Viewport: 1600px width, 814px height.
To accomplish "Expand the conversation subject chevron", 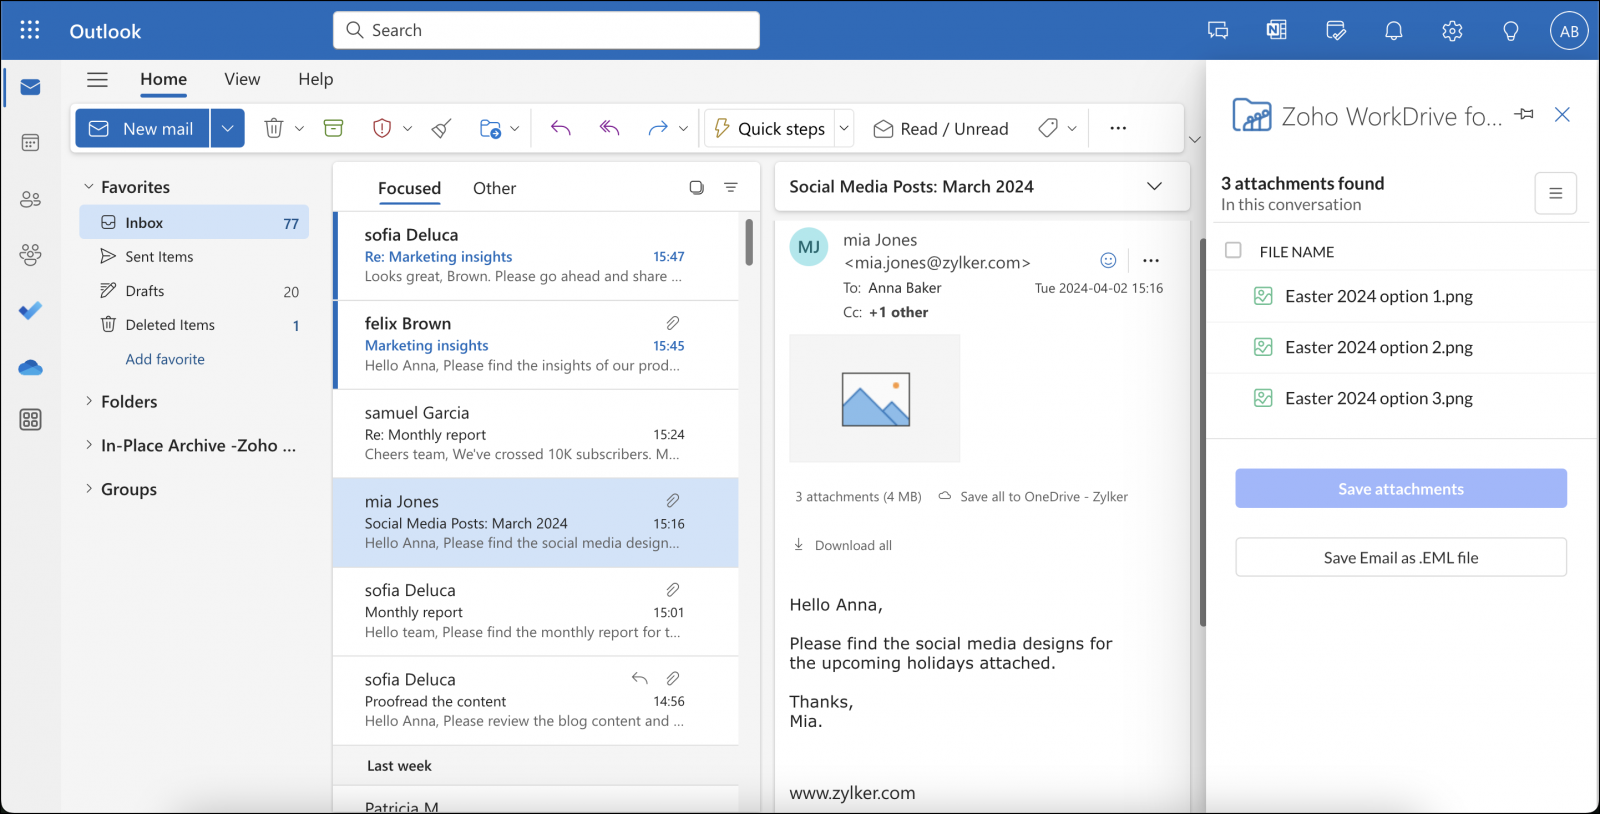I will (x=1154, y=186).
